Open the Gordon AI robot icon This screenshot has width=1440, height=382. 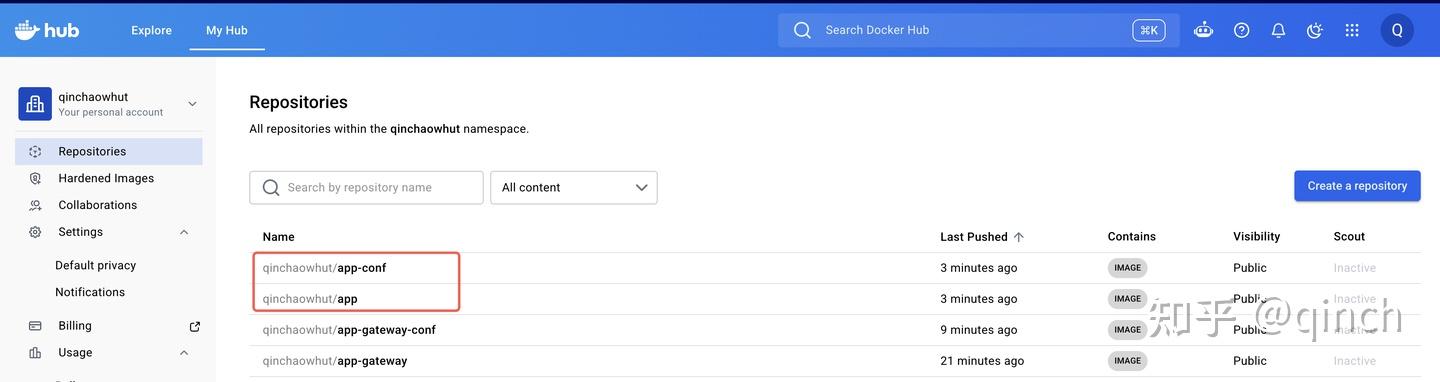(1204, 30)
